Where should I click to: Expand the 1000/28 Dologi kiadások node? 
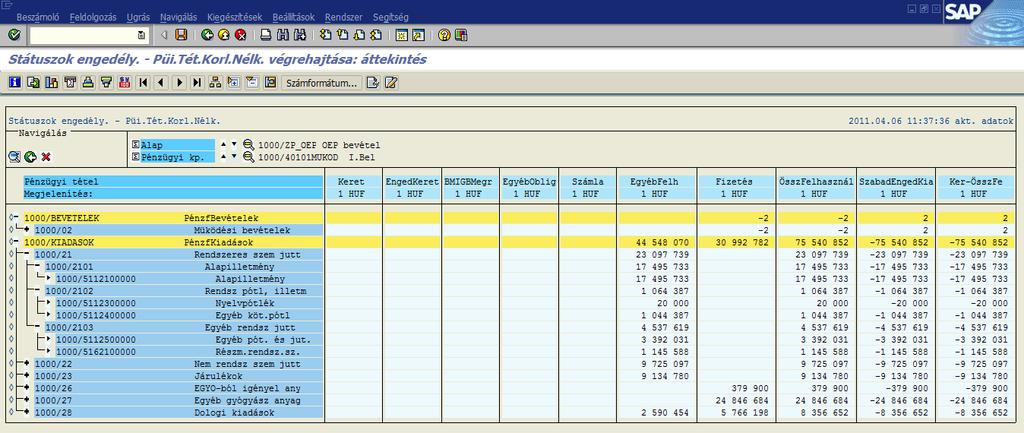tap(26, 413)
